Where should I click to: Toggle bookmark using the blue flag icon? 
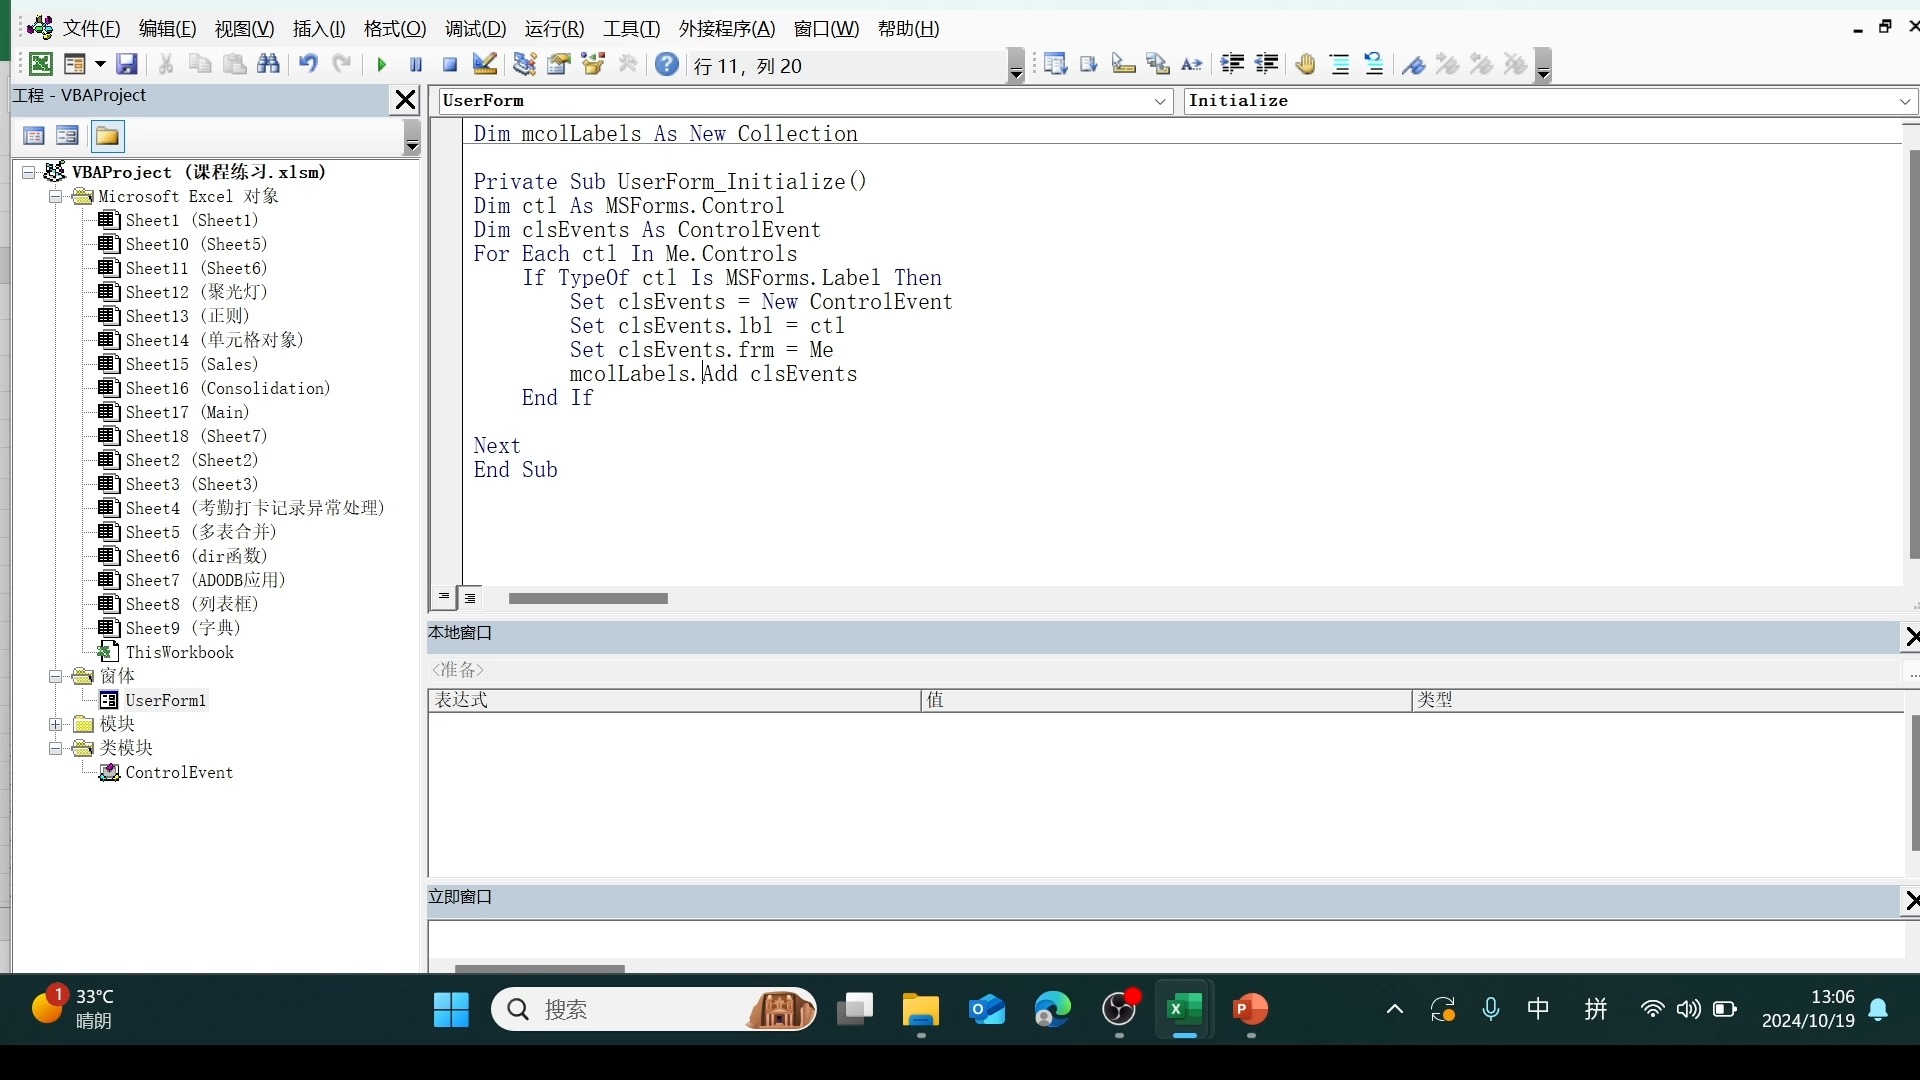click(x=1413, y=65)
